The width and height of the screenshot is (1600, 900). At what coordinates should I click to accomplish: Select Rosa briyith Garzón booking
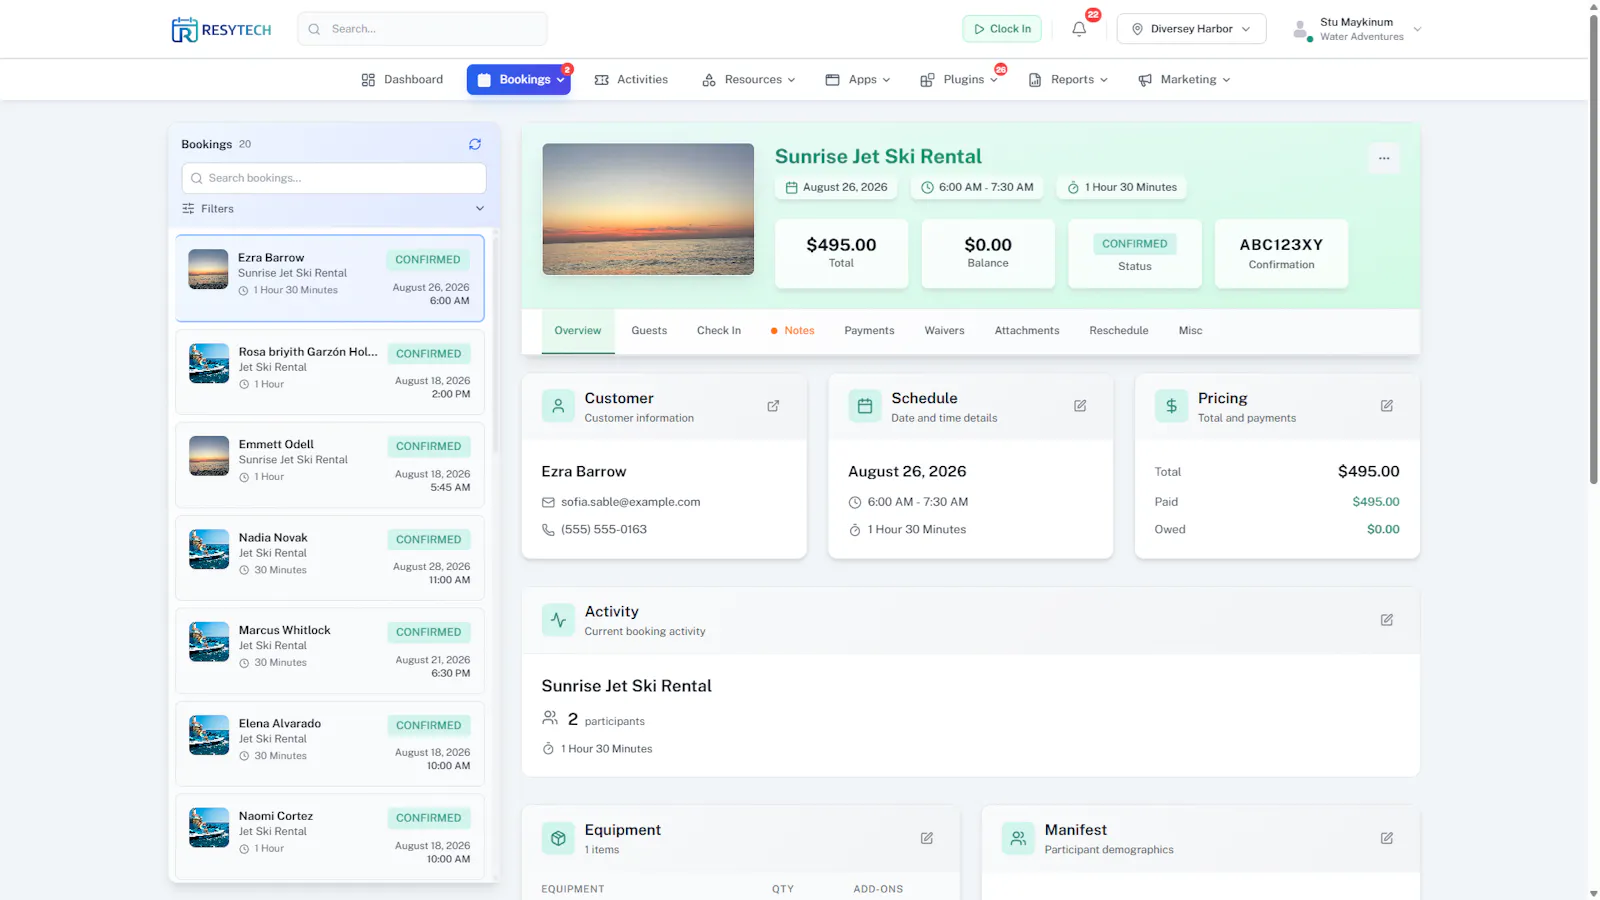[330, 371]
